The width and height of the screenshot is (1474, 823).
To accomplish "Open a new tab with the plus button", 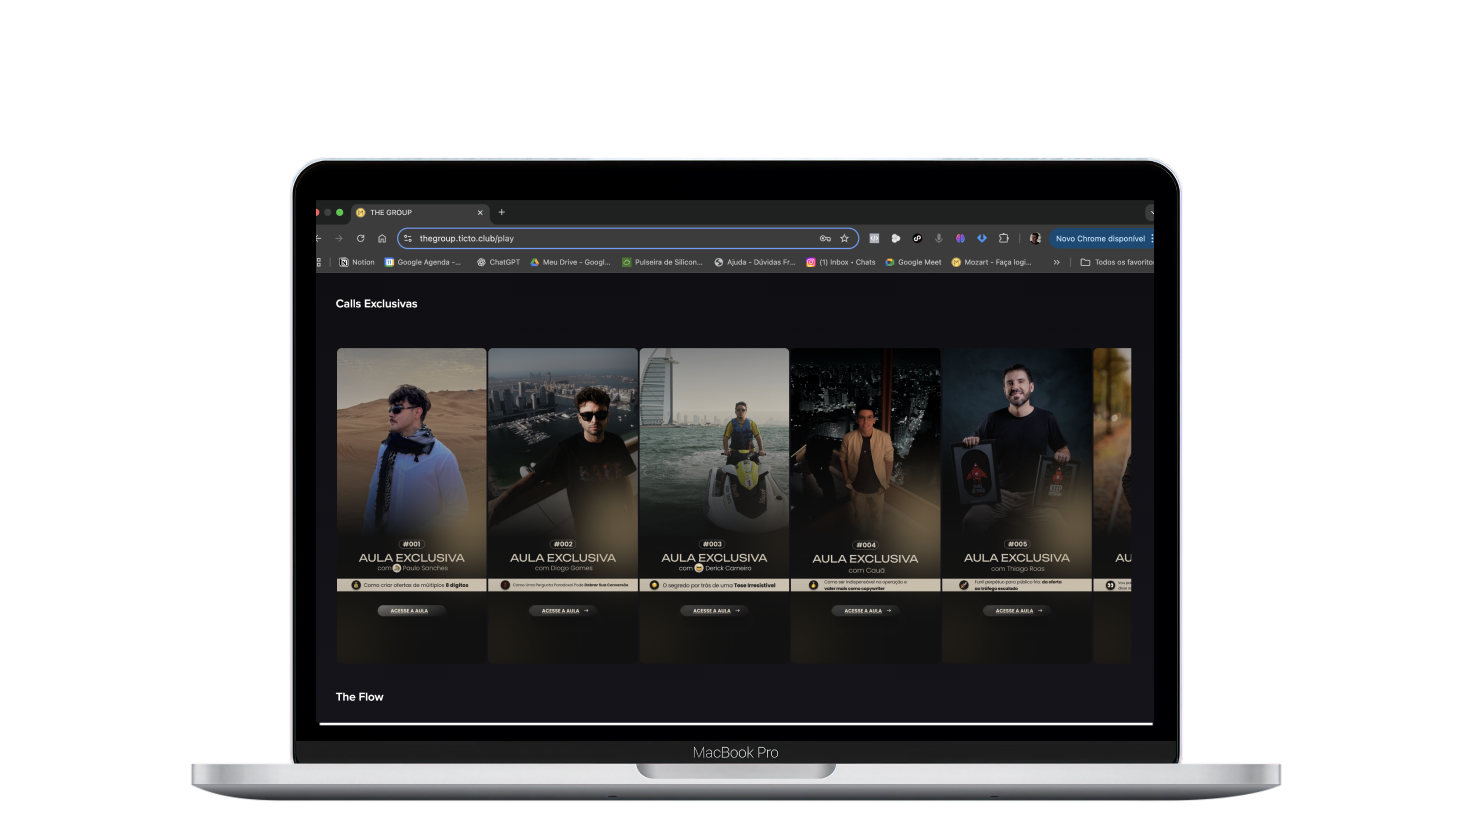I will coord(502,212).
